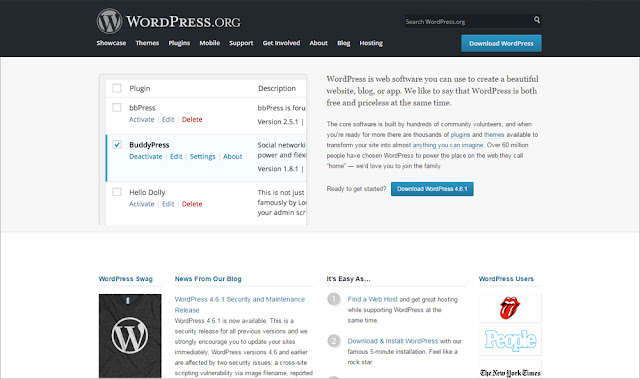The height and width of the screenshot is (379, 640).
Task: Toggle the select-all Plugin checkbox
Action: (117, 88)
